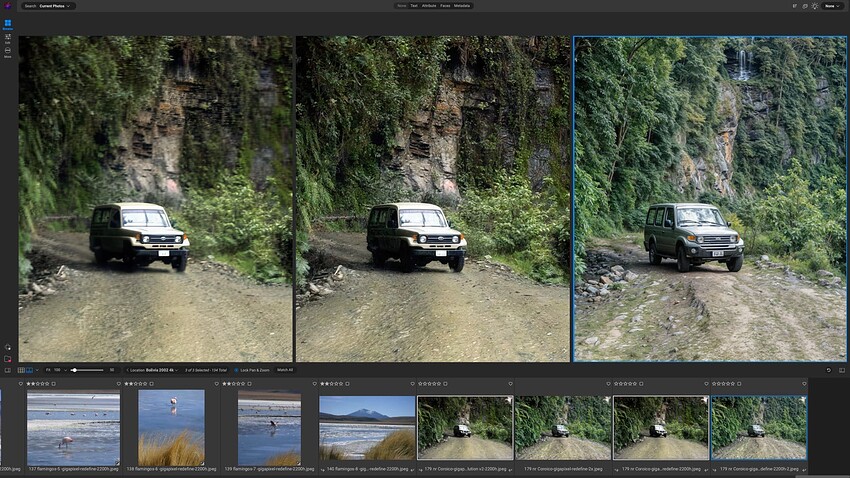Toggle color label box on 138 flamingos-6
The width and height of the screenshot is (850, 478).
[151, 384]
